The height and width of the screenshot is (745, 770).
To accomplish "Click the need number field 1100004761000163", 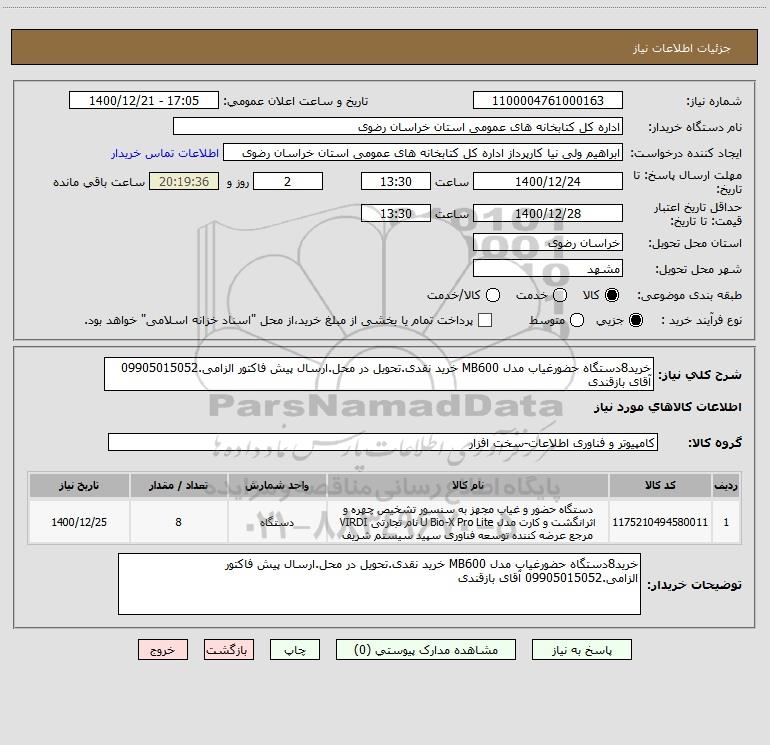I will coord(548,101).
